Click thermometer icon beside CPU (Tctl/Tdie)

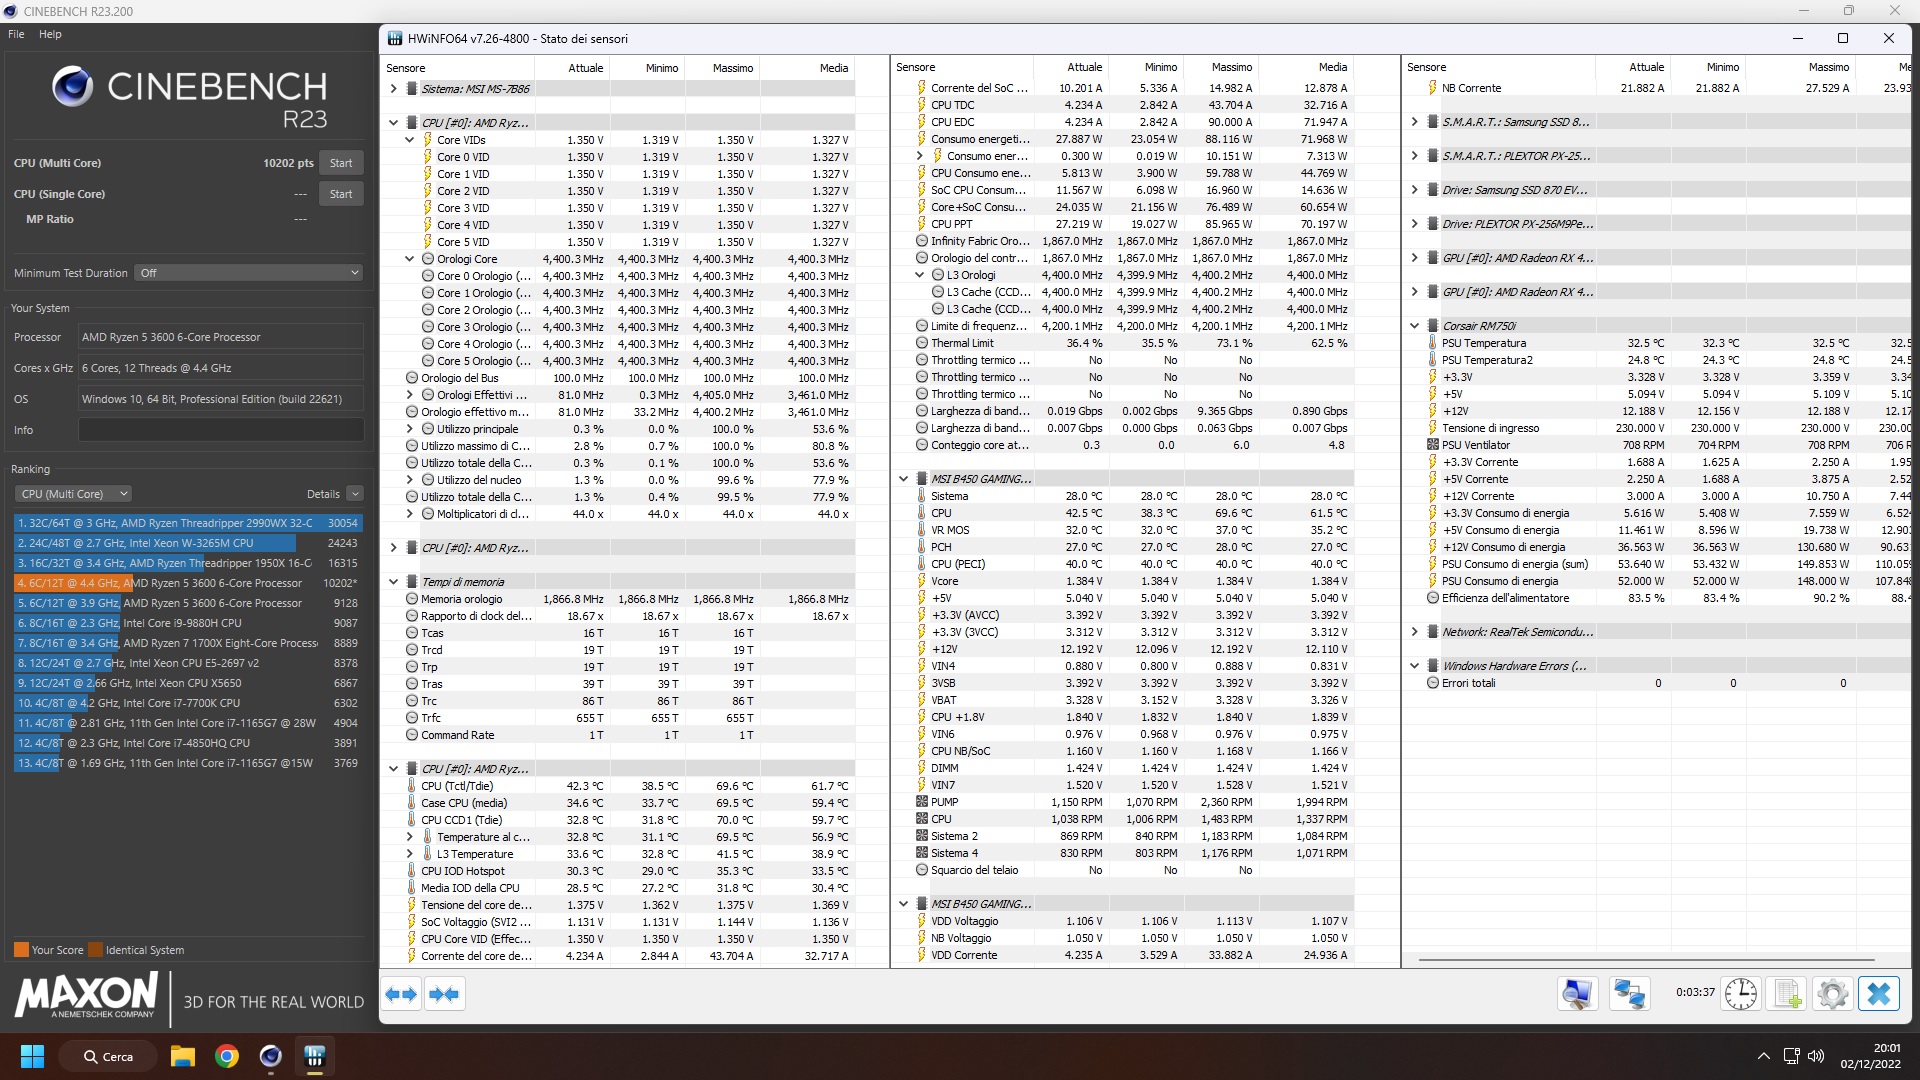click(411, 786)
